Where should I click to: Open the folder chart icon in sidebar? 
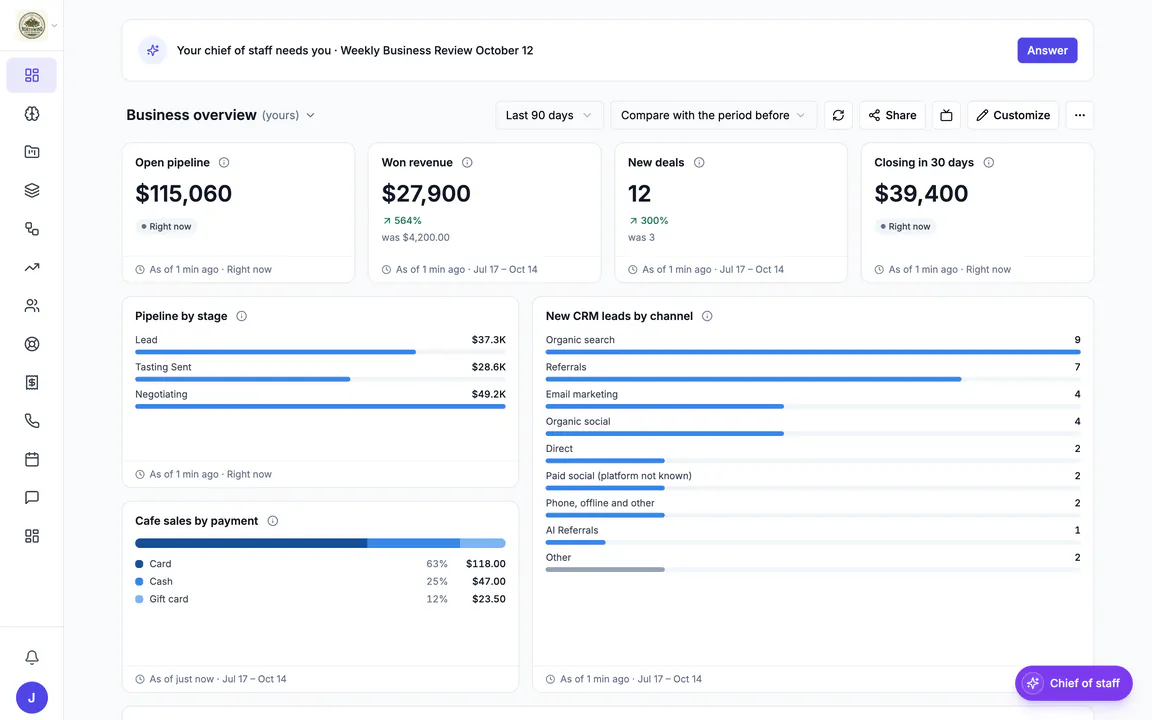[32, 152]
